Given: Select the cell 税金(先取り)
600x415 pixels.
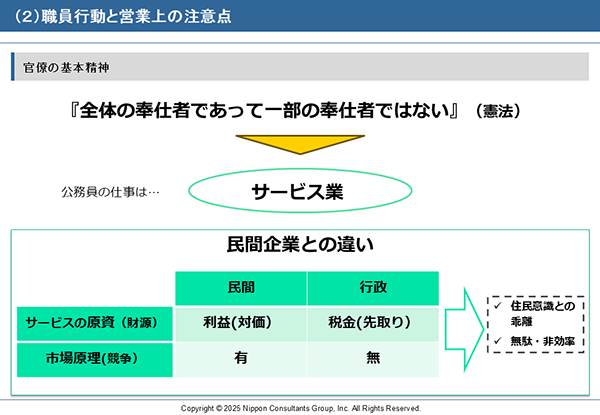Looking at the screenshot, I should point(373,324).
